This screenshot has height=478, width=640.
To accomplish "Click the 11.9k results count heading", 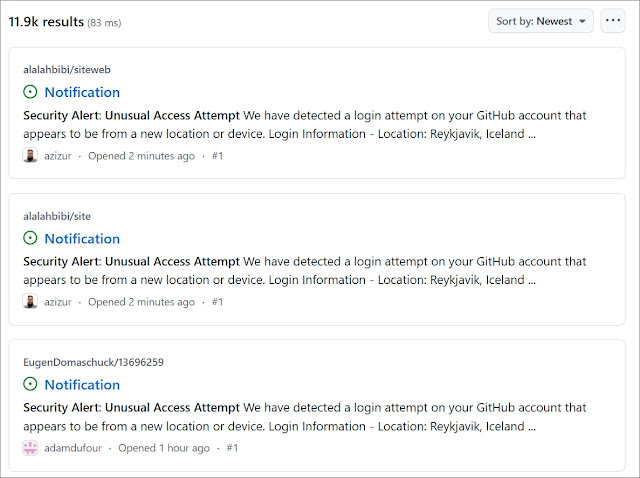I will (46, 21).
